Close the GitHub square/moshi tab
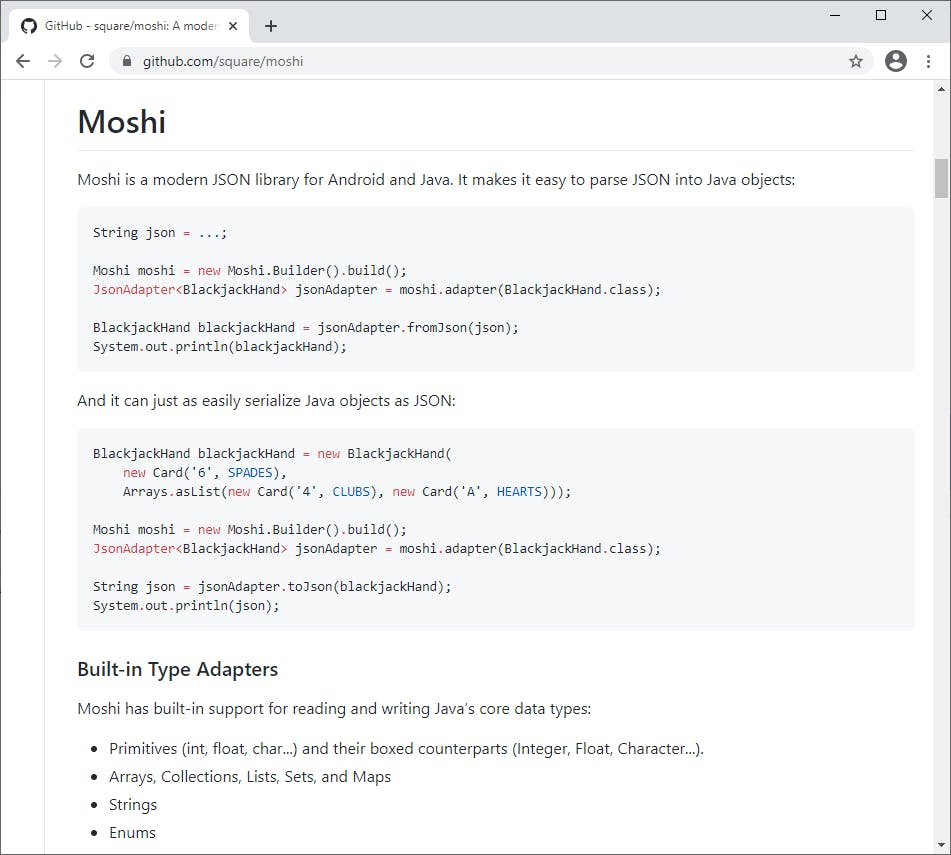This screenshot has height=855, width=951. pos(233,26)
